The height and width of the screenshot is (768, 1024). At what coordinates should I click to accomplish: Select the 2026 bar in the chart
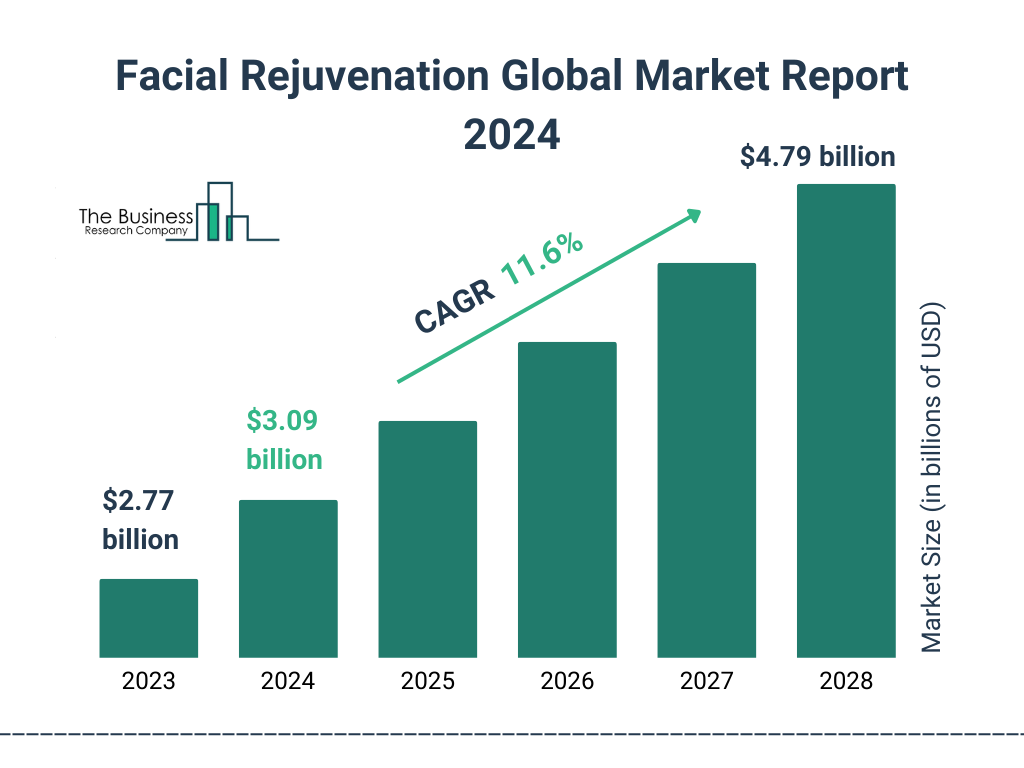click(567, 500)
